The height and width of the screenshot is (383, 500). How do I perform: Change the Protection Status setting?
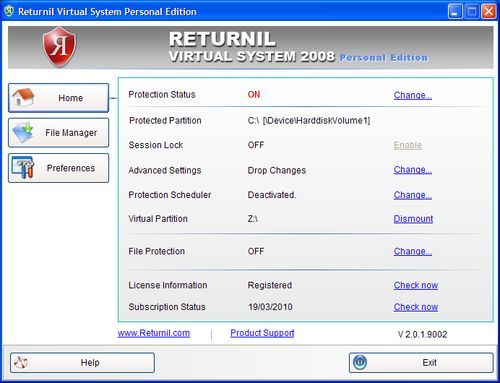[413, 95]
